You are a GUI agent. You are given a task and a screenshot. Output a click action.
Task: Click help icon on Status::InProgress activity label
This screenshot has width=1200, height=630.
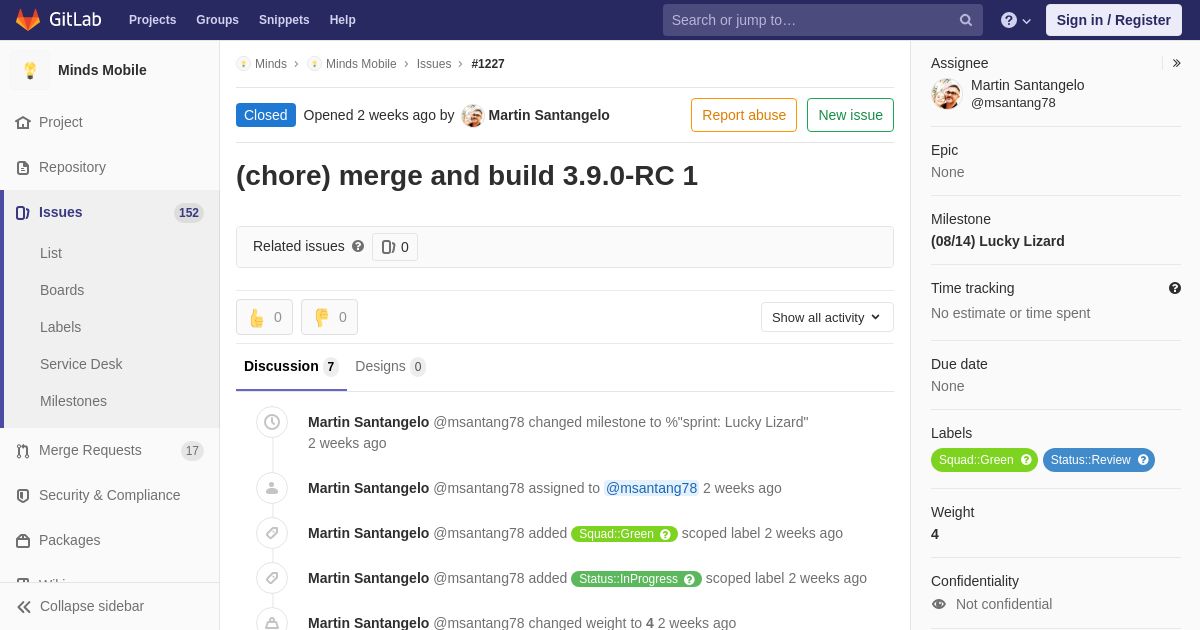pos(689,579)
